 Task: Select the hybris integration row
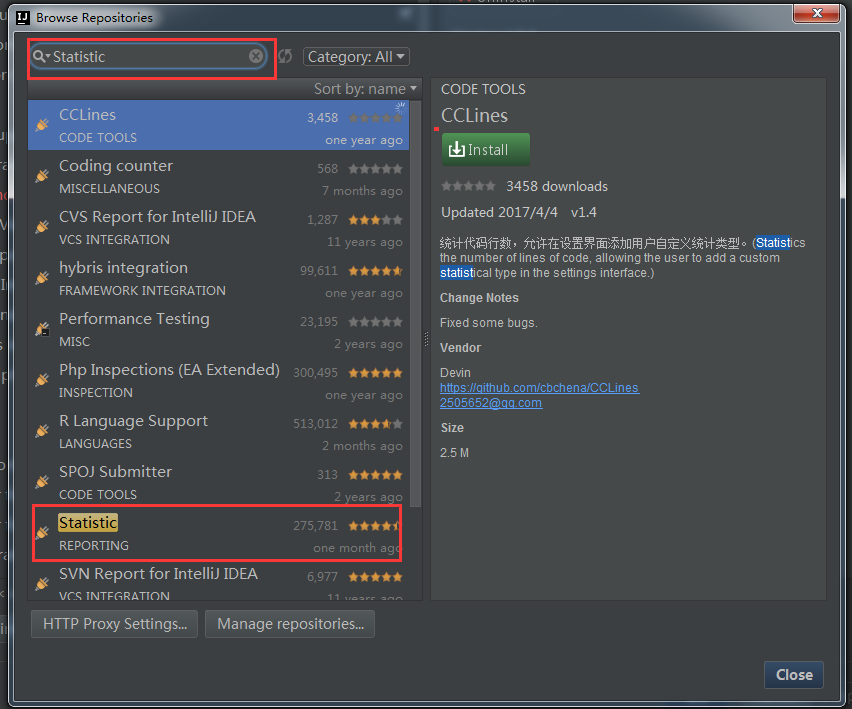click(218, 278)
